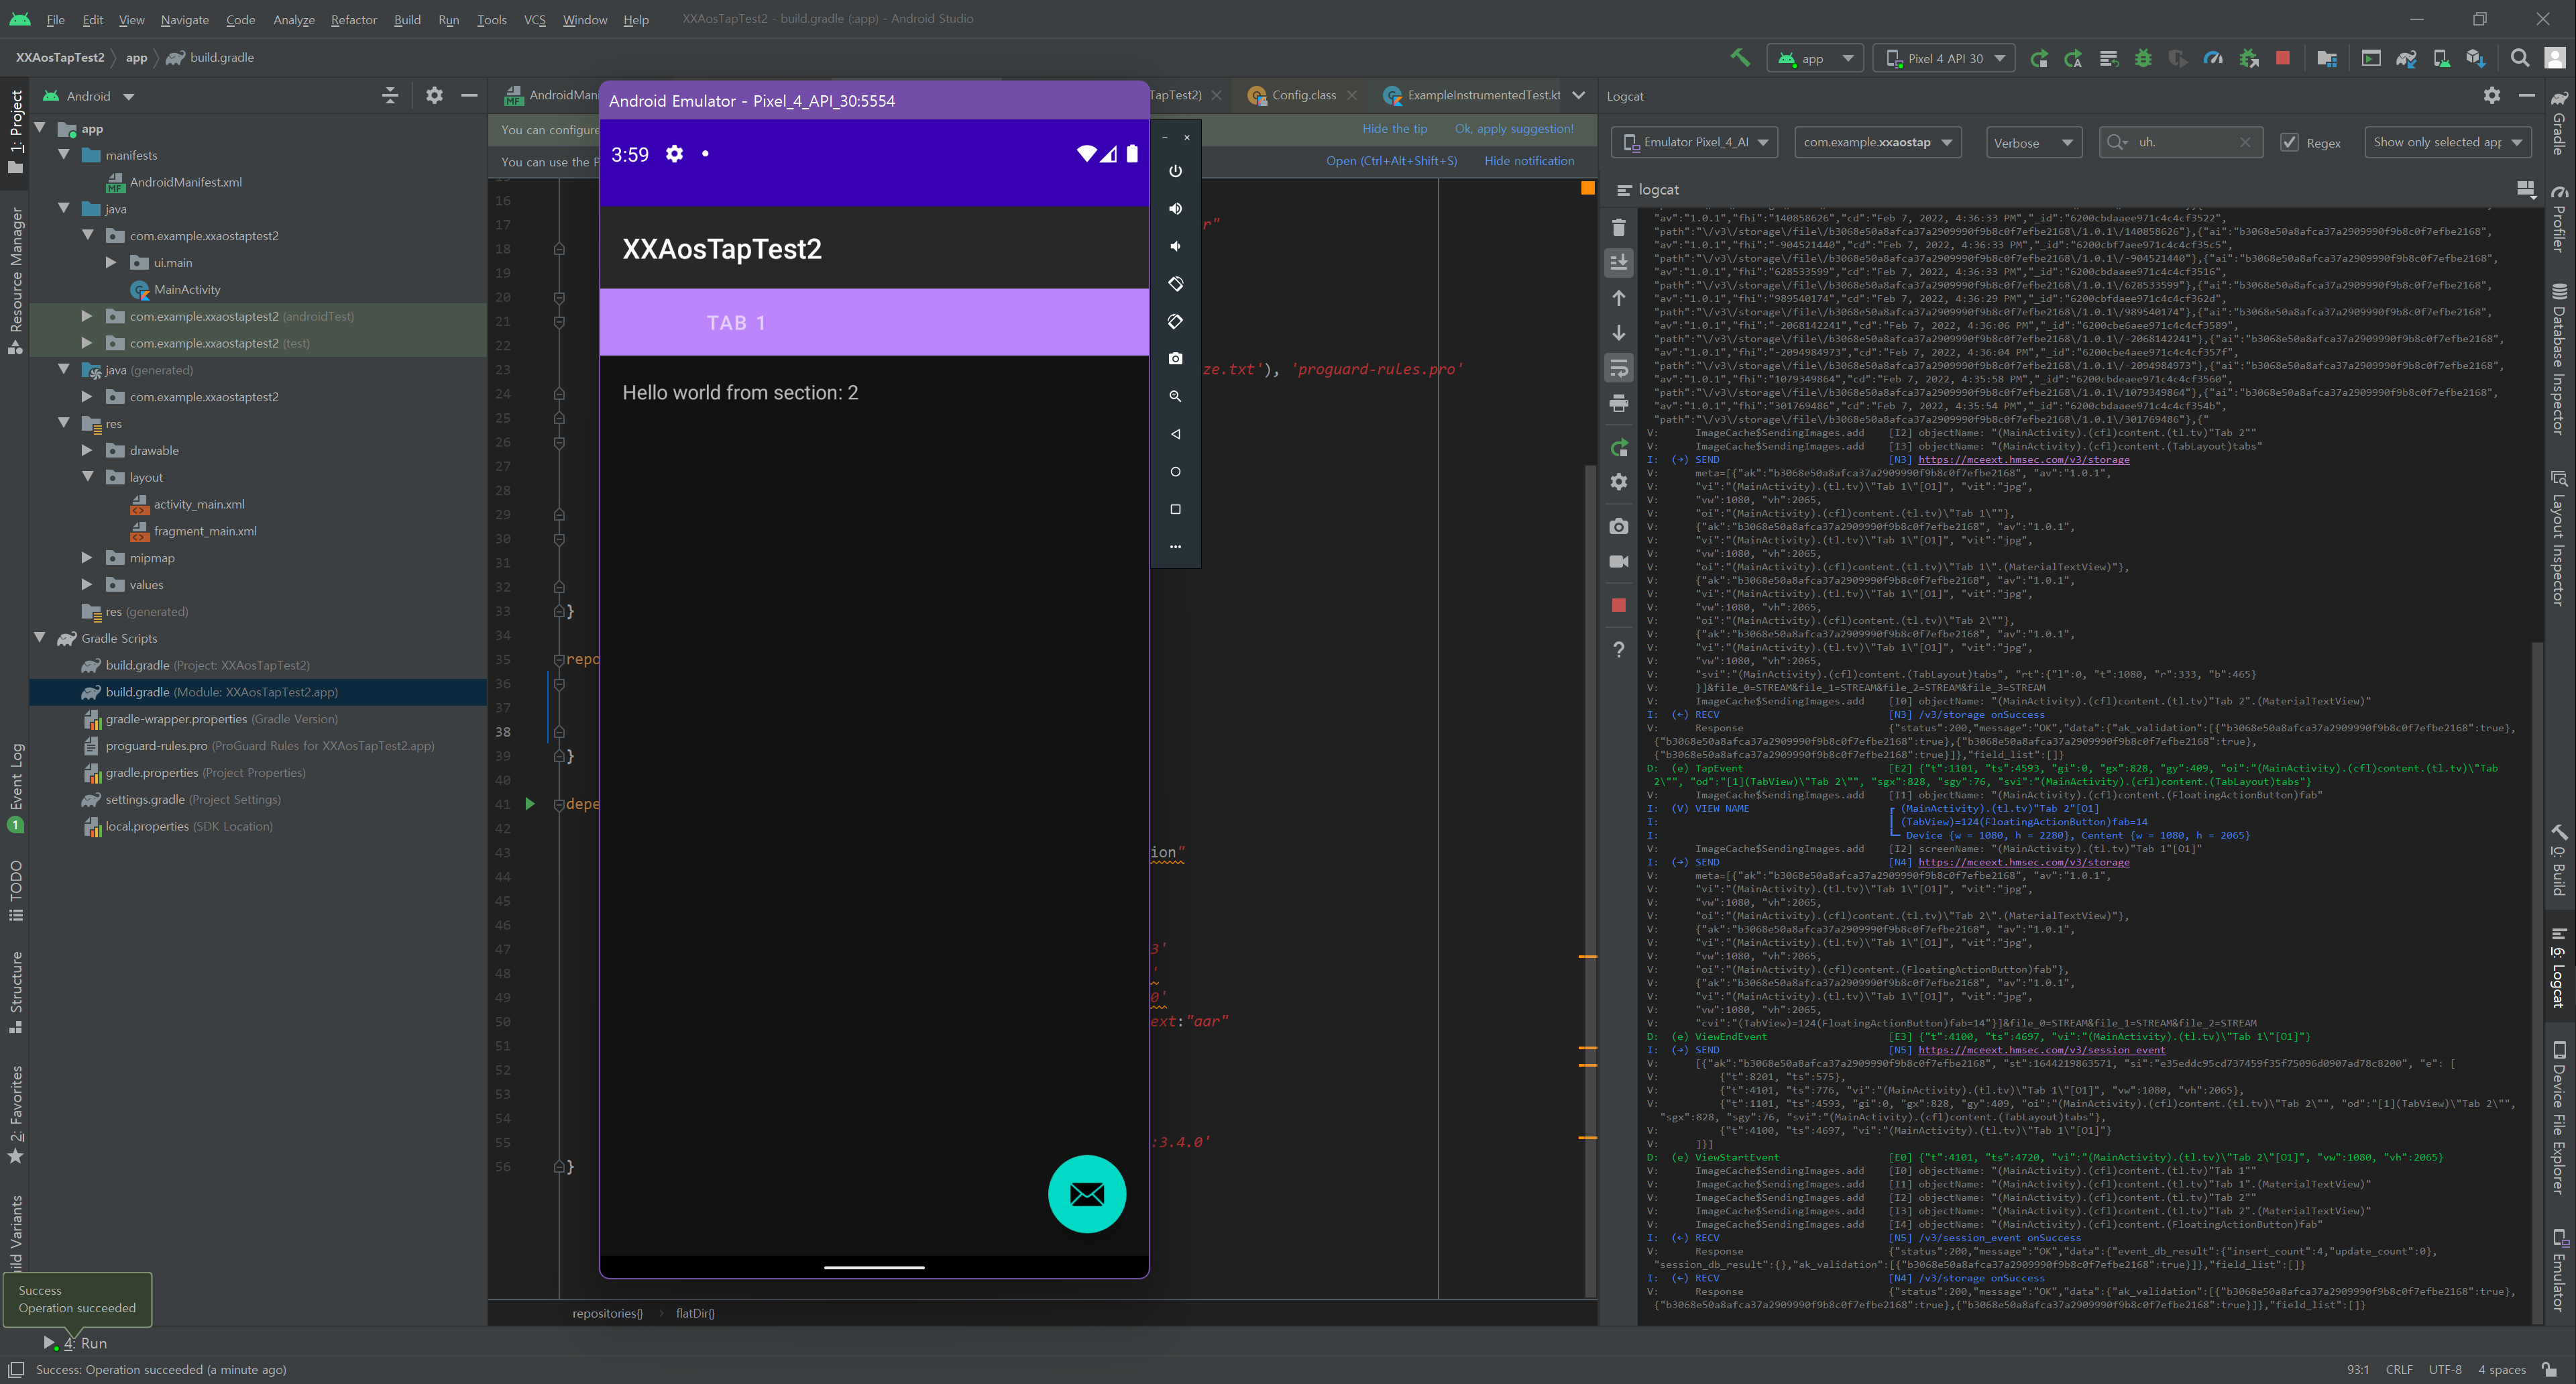This screenshot has height=1384, width=2576.
Task: Clear logcat with the trash icon
Action: point(1619,228)
